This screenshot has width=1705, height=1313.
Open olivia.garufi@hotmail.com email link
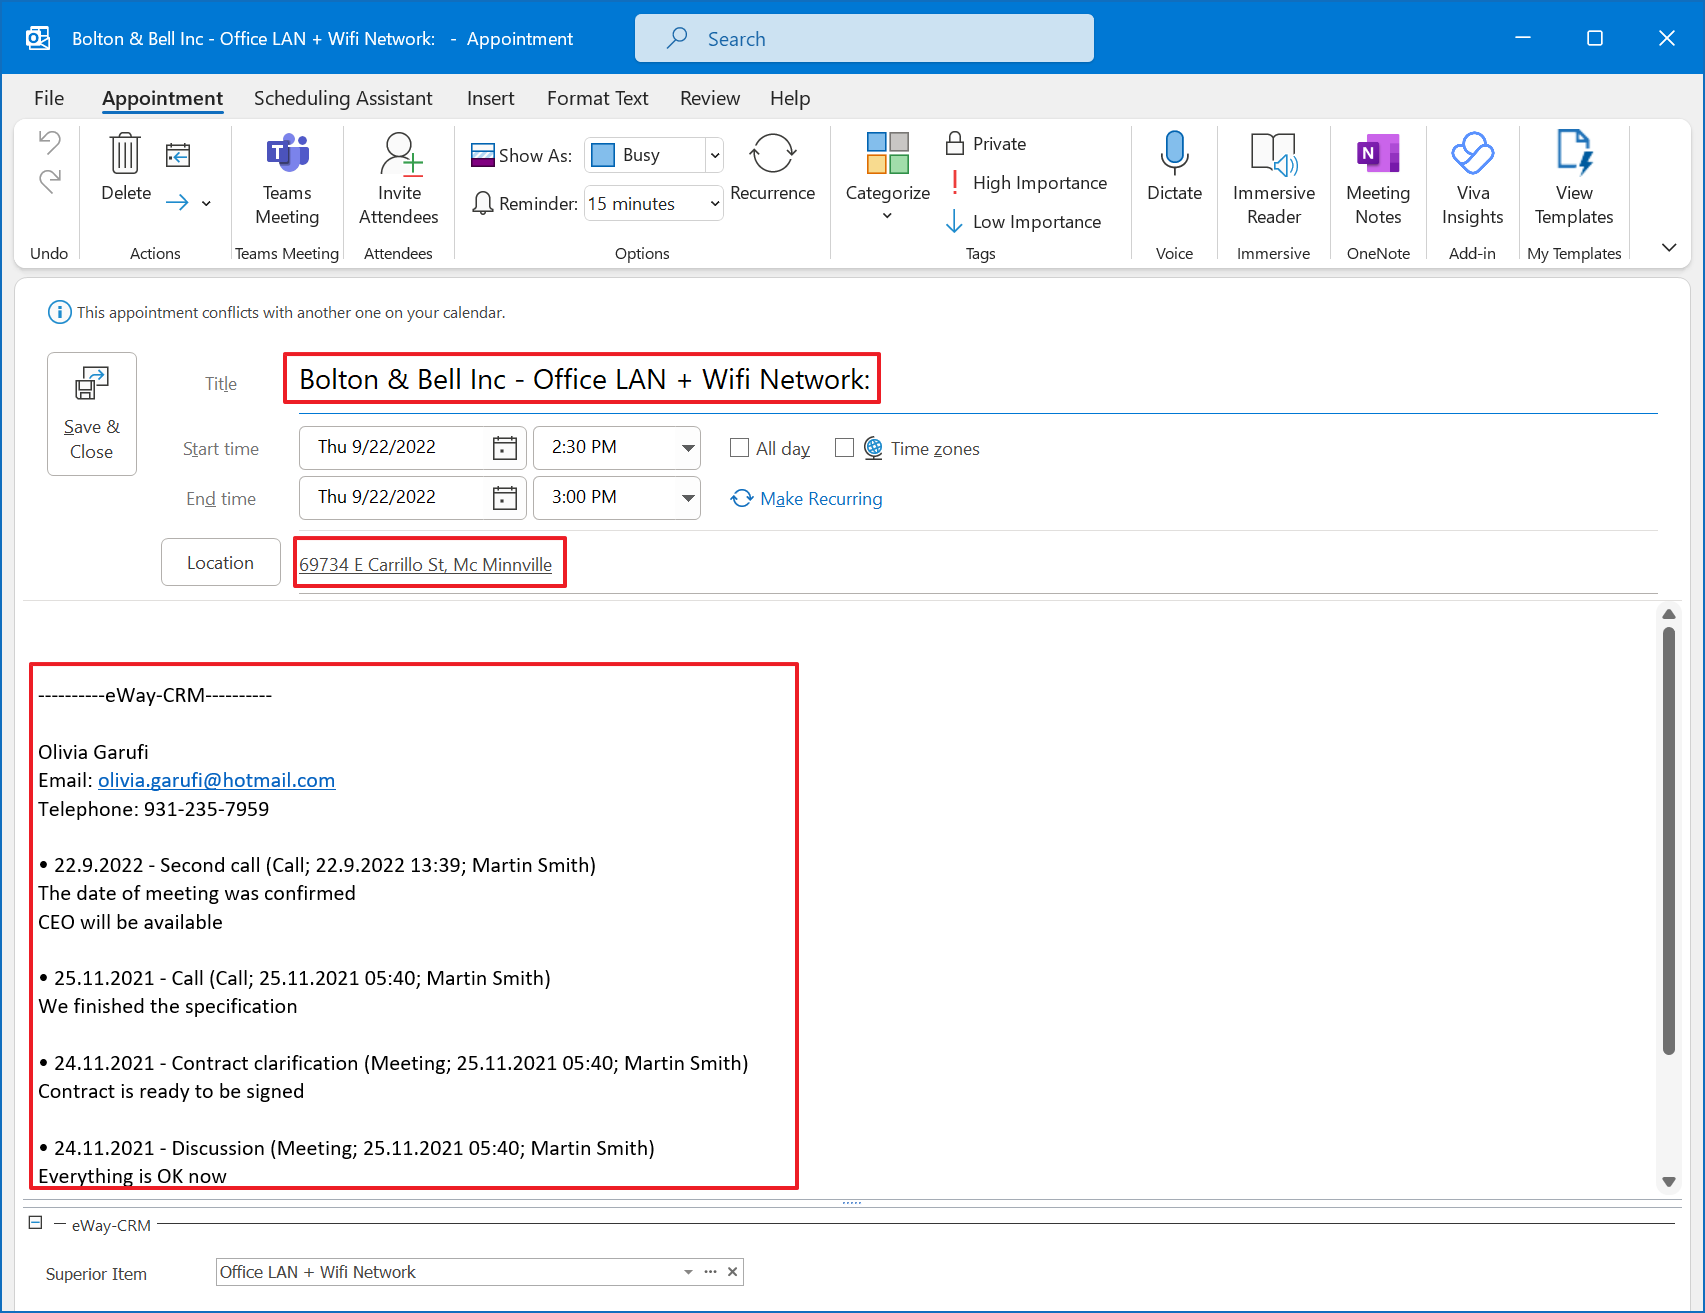pos(217,780)
